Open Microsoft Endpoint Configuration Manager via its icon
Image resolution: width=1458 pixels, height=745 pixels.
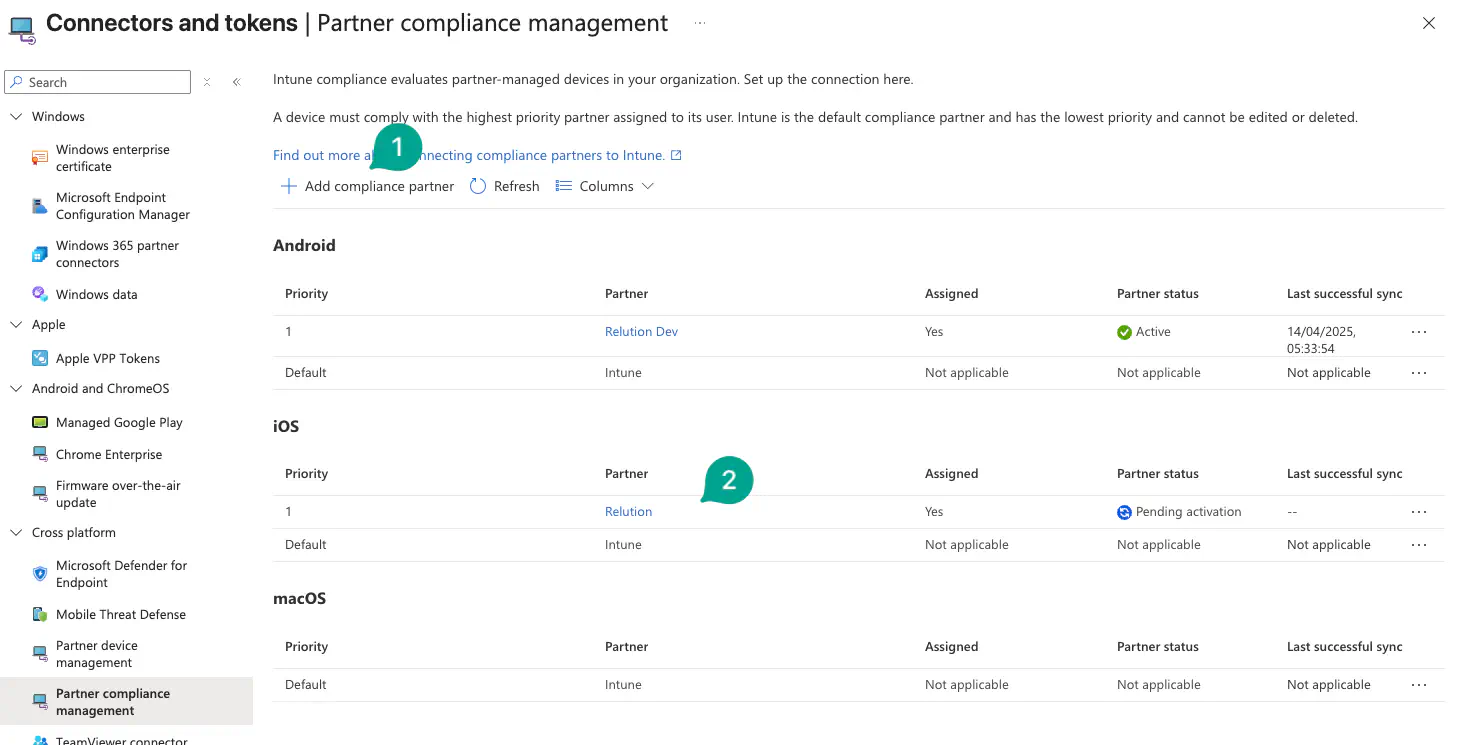(39, 205)
